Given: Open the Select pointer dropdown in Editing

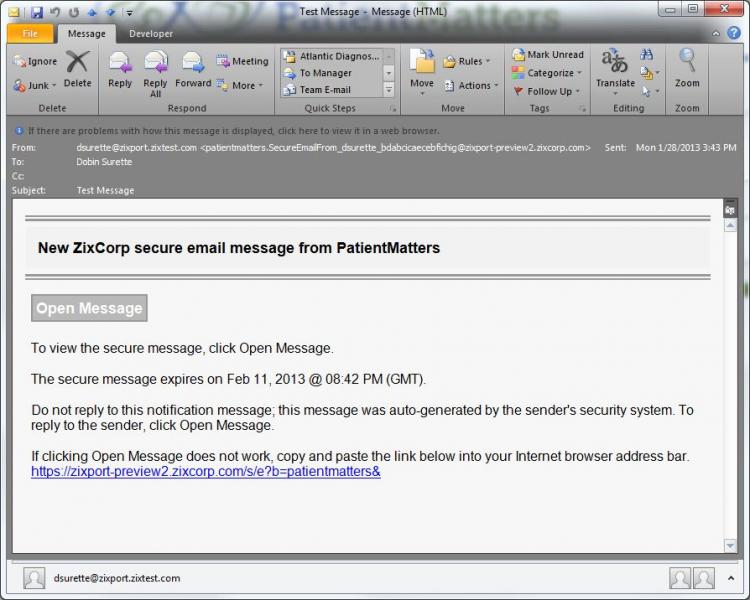Looking at the screenshot, I should tap(650, 91).
